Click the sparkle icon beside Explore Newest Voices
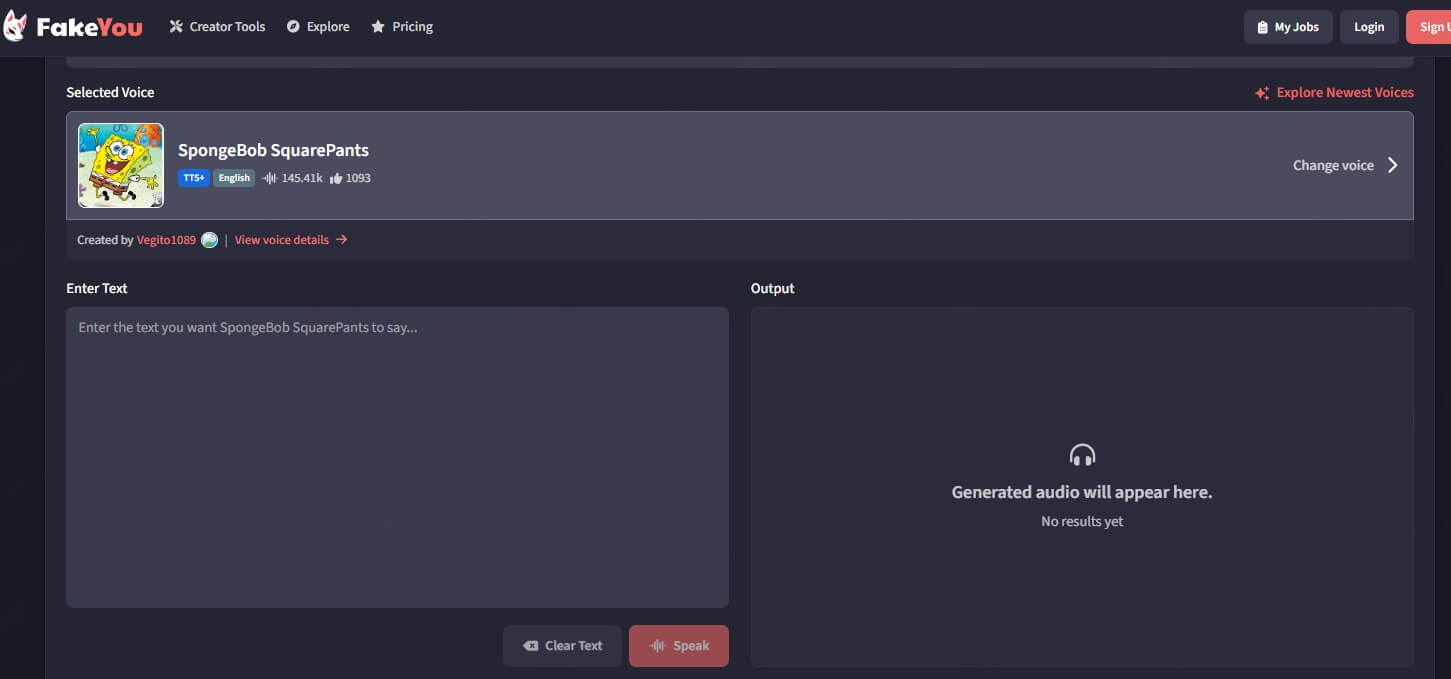This screenshot has width=1451, height=679. 1262,93
